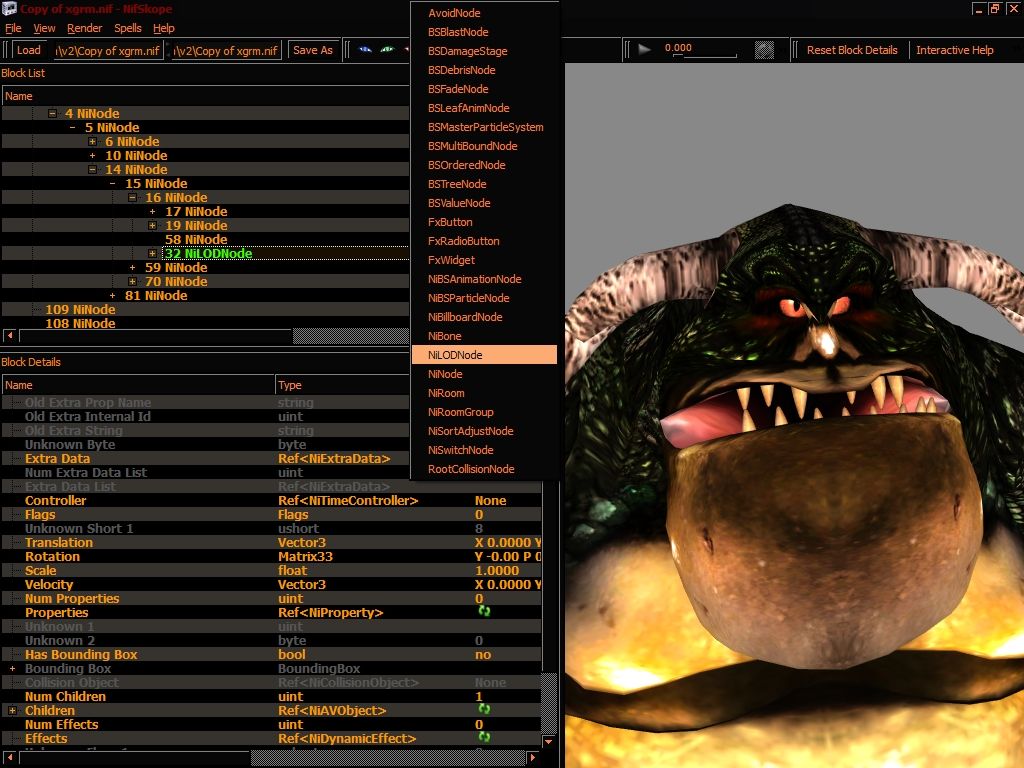Click the Save As button

click(313, 50)
